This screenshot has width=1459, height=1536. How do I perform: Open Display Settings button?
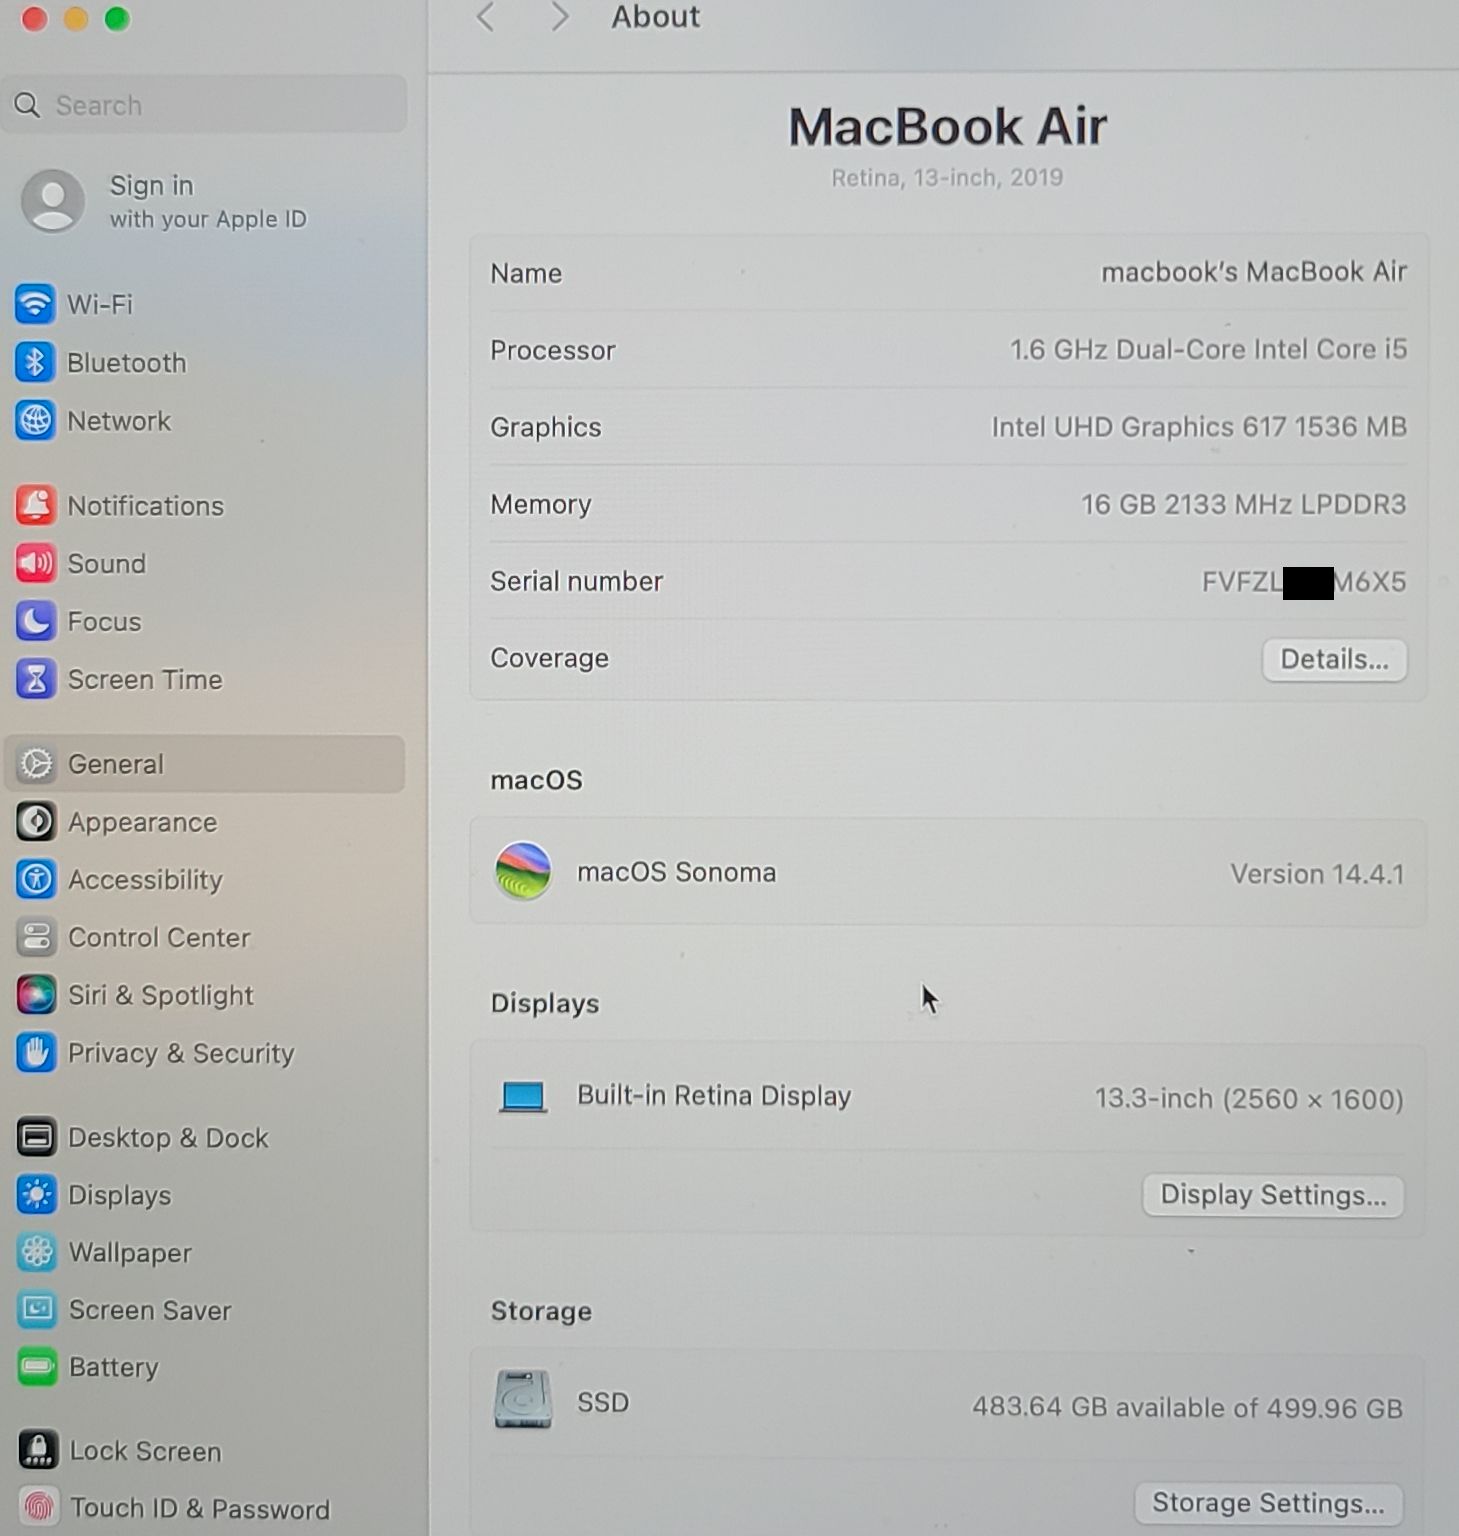click(x=1272, y=1196)
